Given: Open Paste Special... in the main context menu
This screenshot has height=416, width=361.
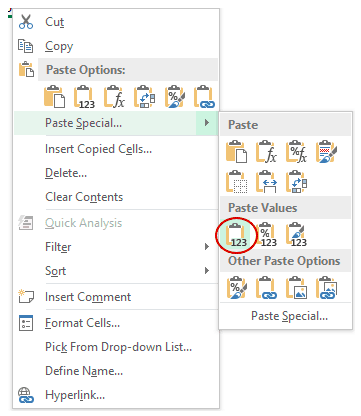Looking at the screenshot, I should pos(116,123).
